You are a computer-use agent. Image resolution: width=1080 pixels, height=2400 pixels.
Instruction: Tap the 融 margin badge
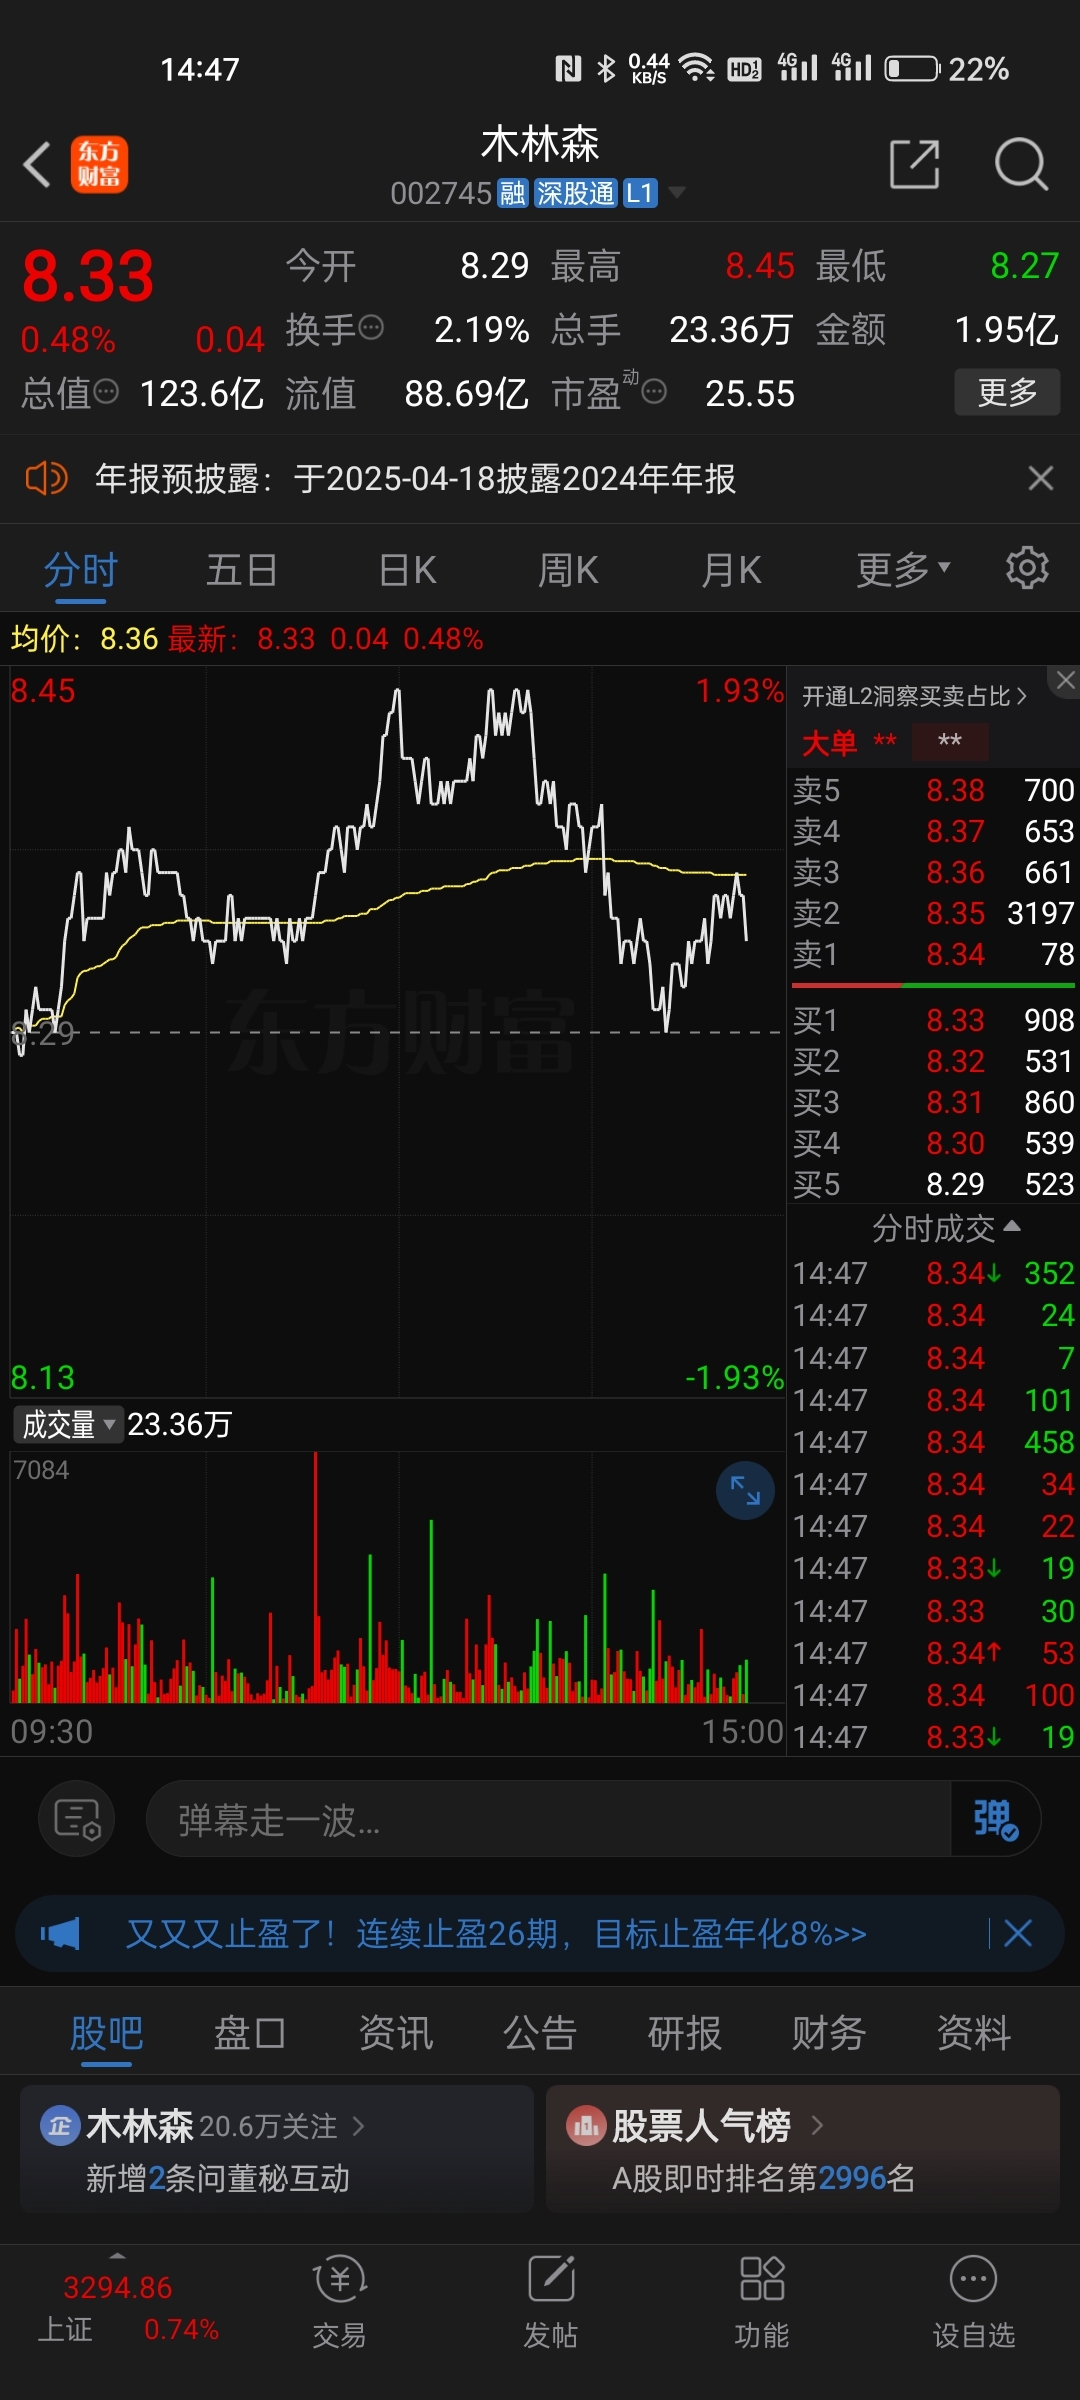pyautogui.click(x=513, y=193)
